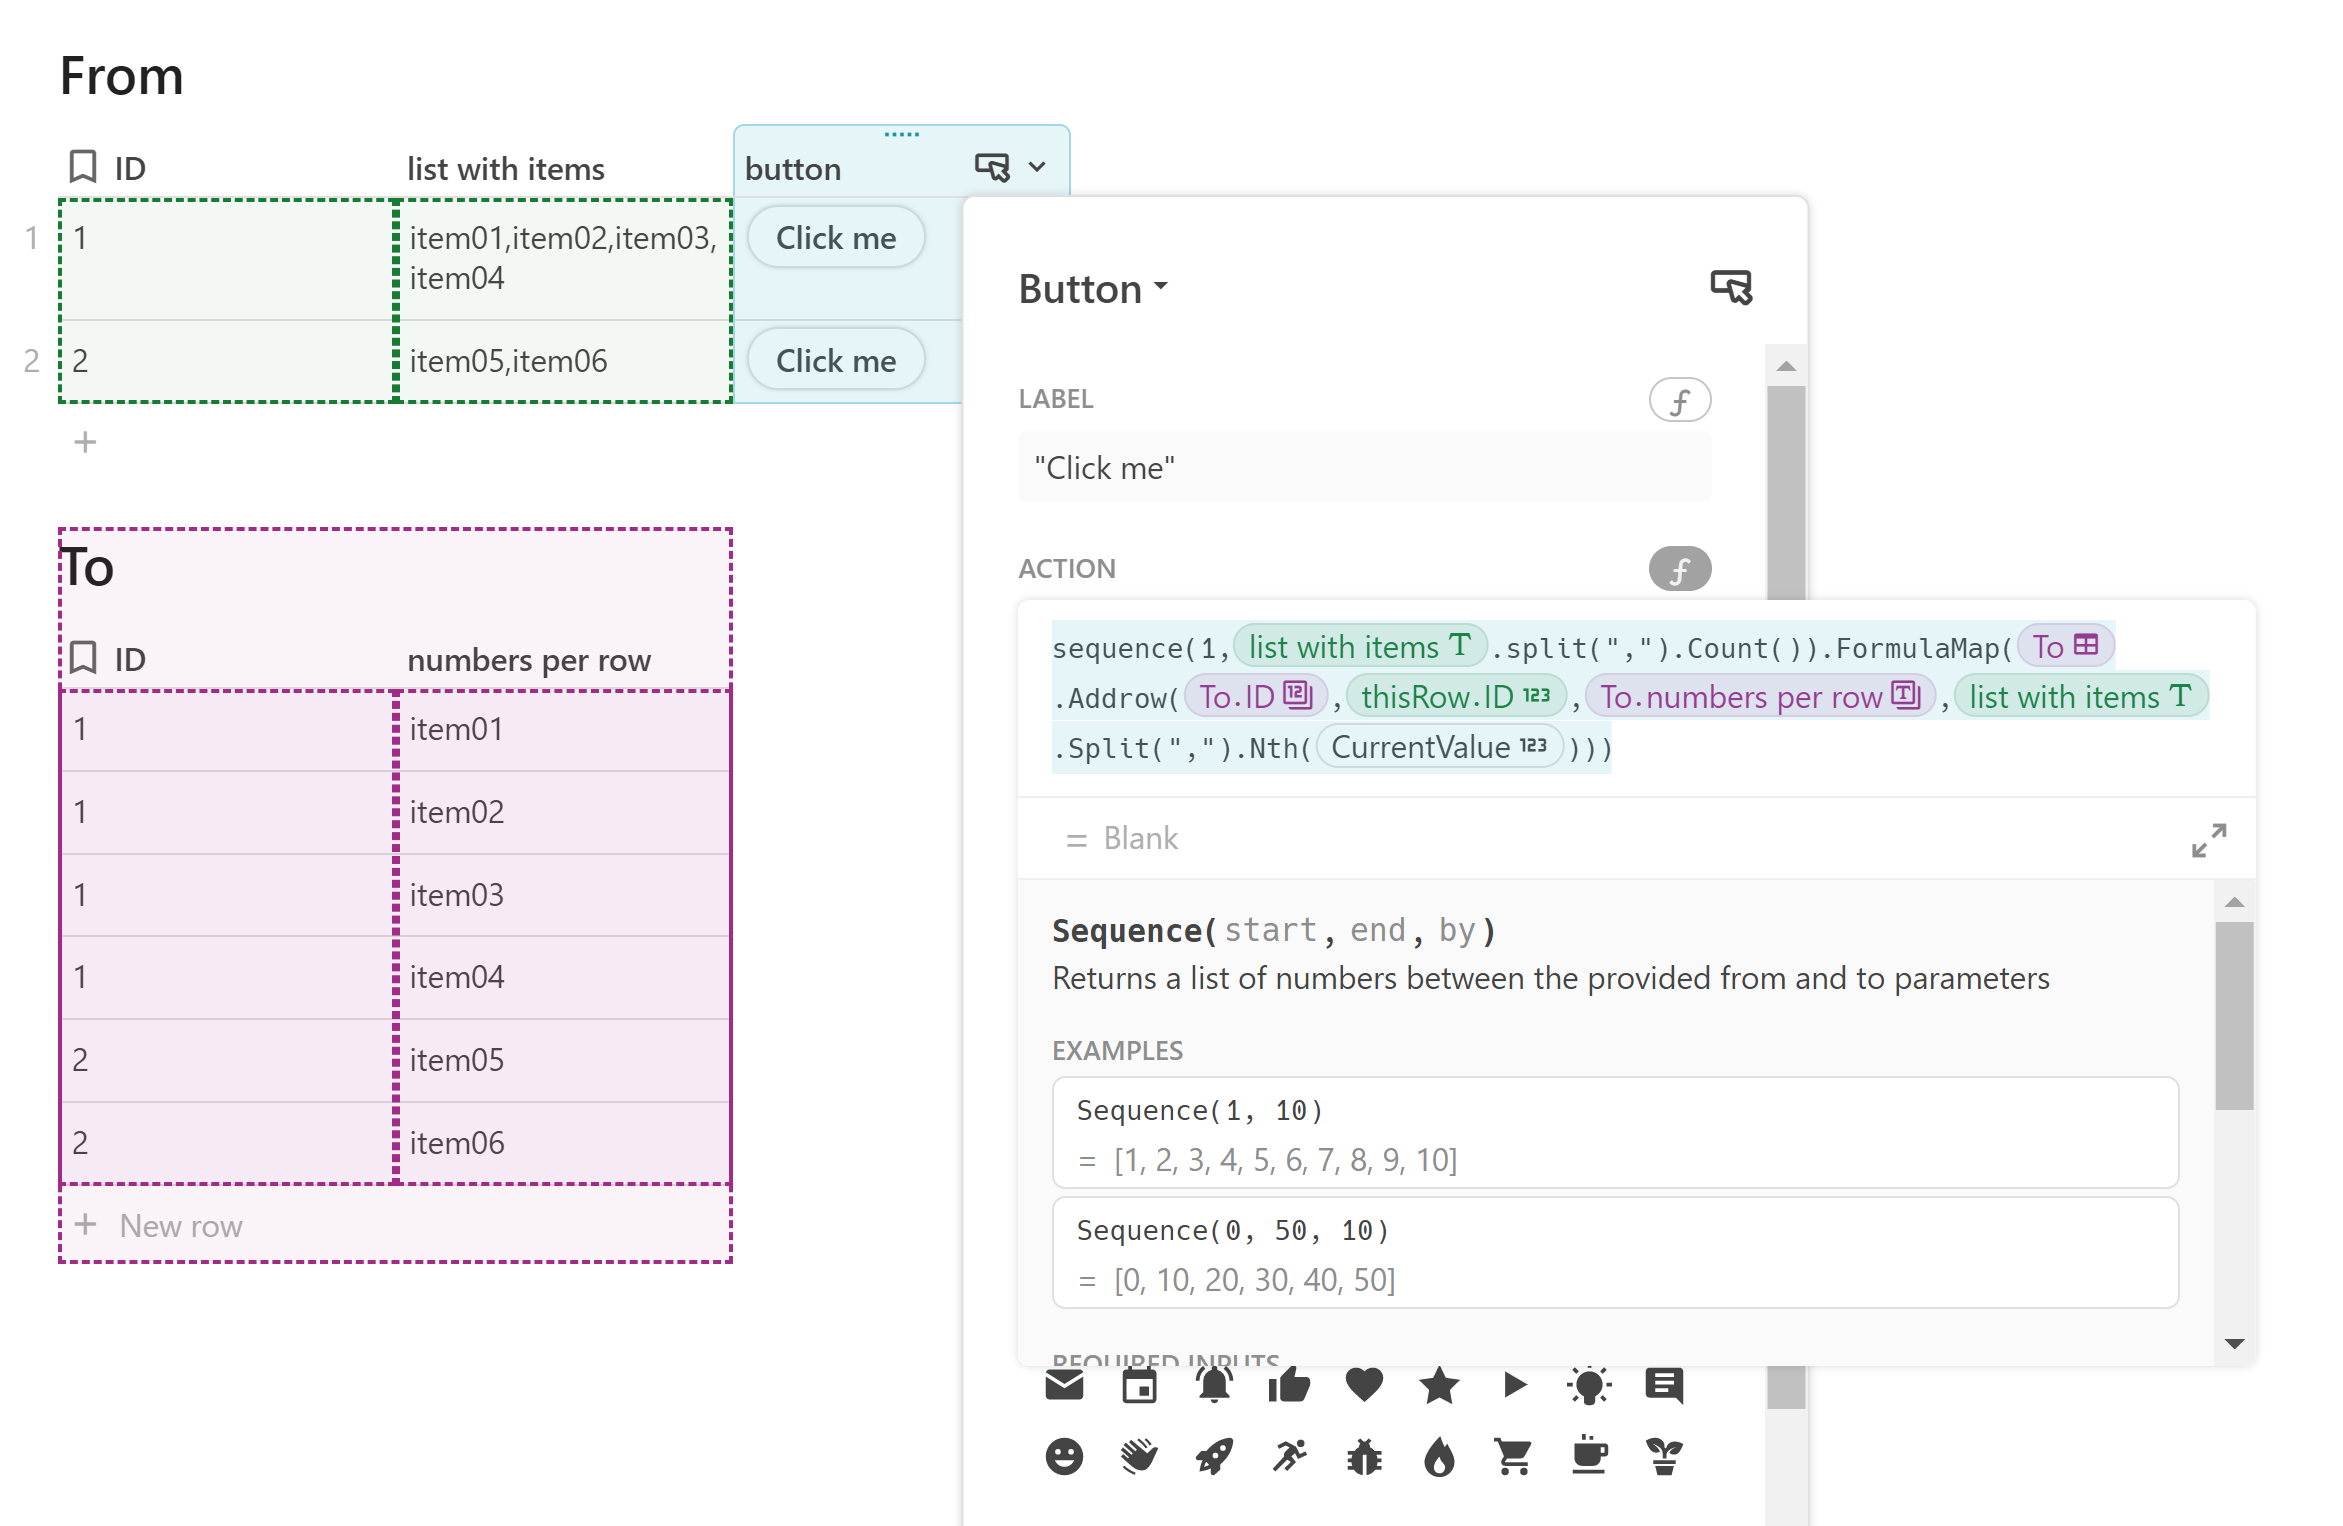The height and width of the screenshot is (1526, 2343).
Task: Open the button column header chevron
Action: [1037, 167]
